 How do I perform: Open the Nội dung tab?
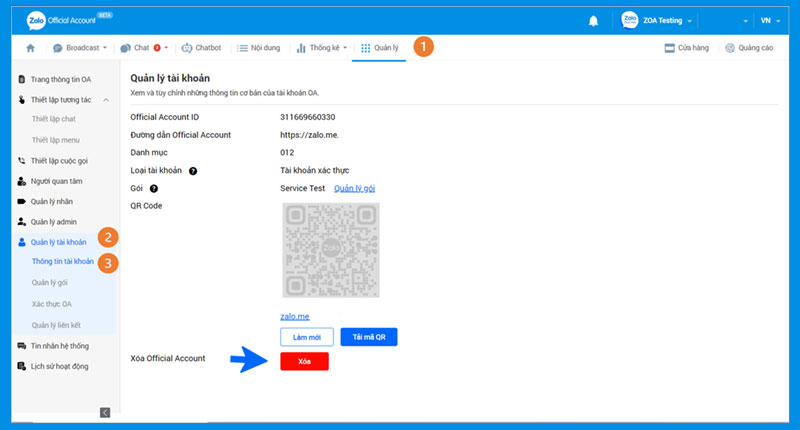click(259, 48)
